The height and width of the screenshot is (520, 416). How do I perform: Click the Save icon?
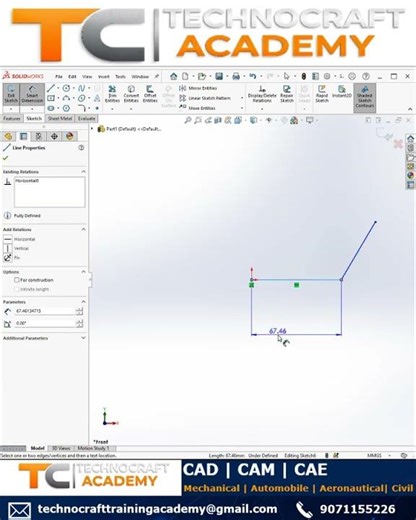click(219, 76)
